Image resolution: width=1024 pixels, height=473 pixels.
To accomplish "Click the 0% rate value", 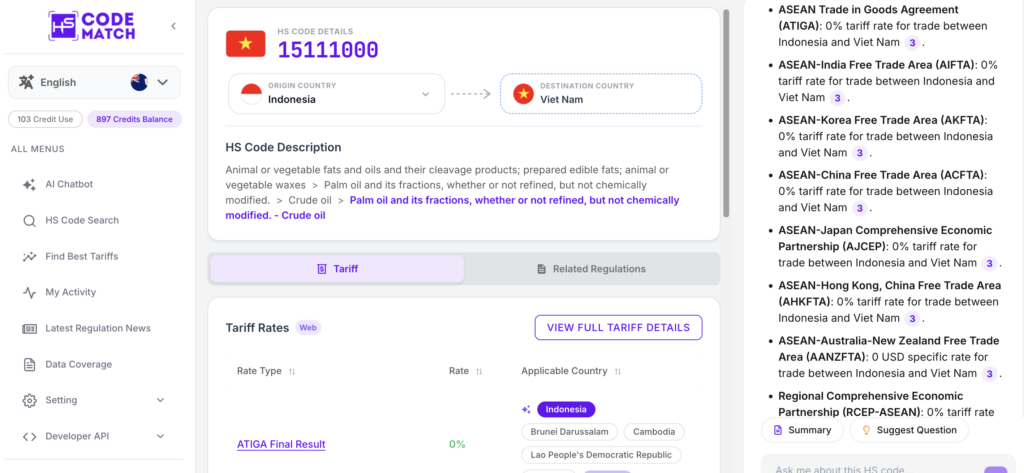I will tap(457, 444).
